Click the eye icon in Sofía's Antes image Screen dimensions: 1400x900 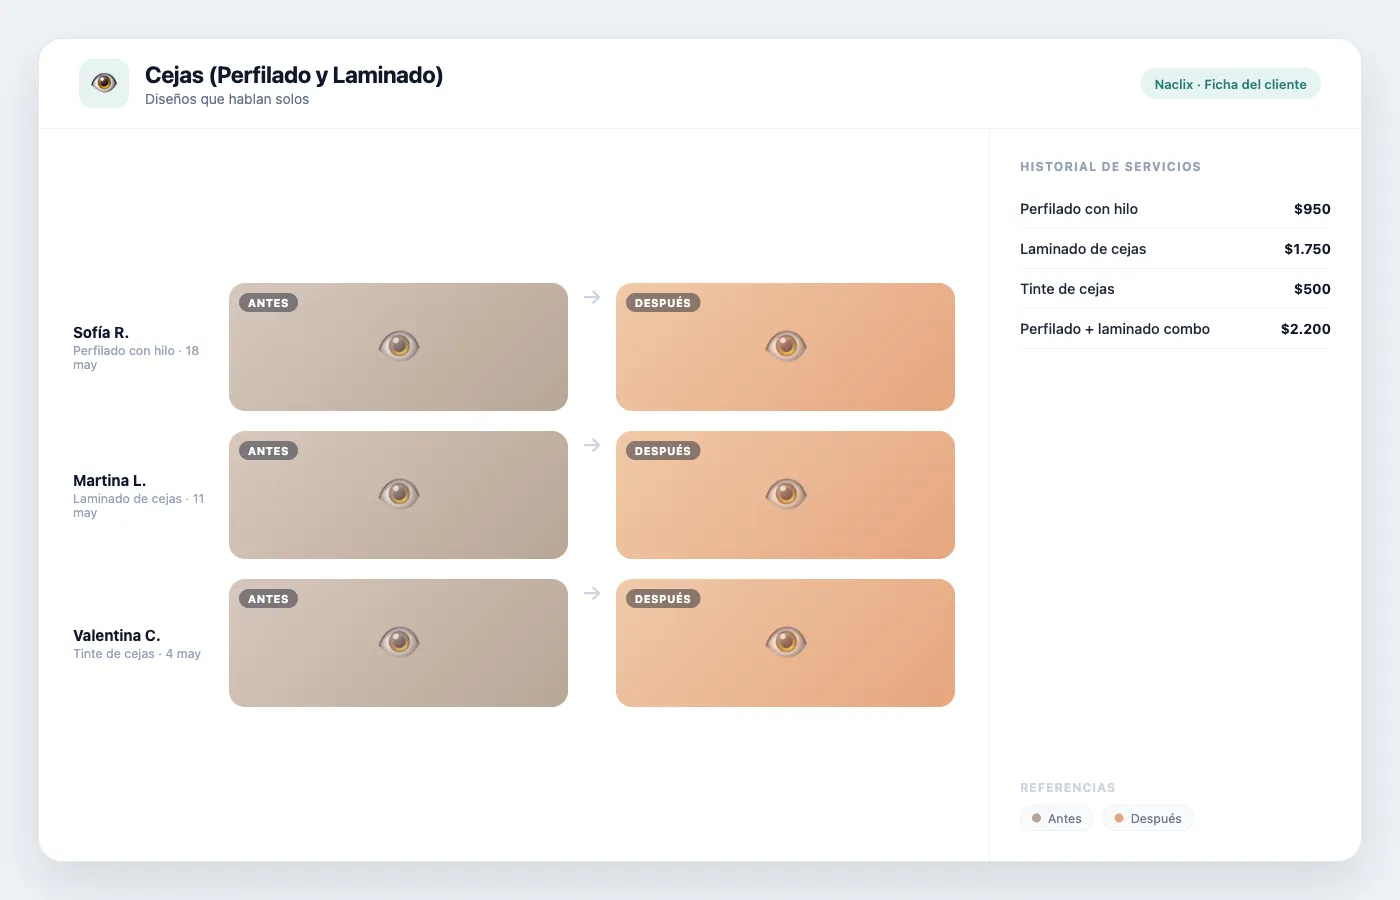(x=399, y=346)
